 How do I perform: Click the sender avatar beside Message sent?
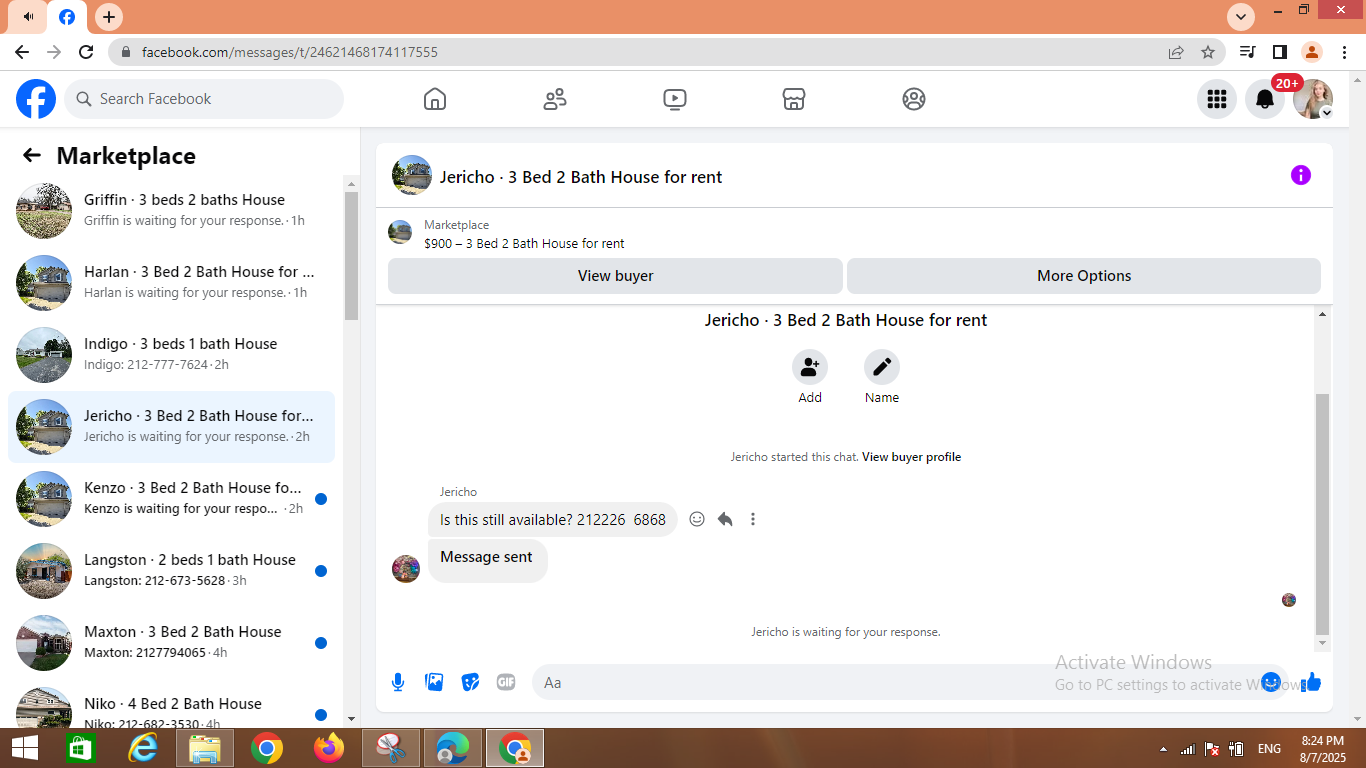pyautogui.click(x=406, y=569)
